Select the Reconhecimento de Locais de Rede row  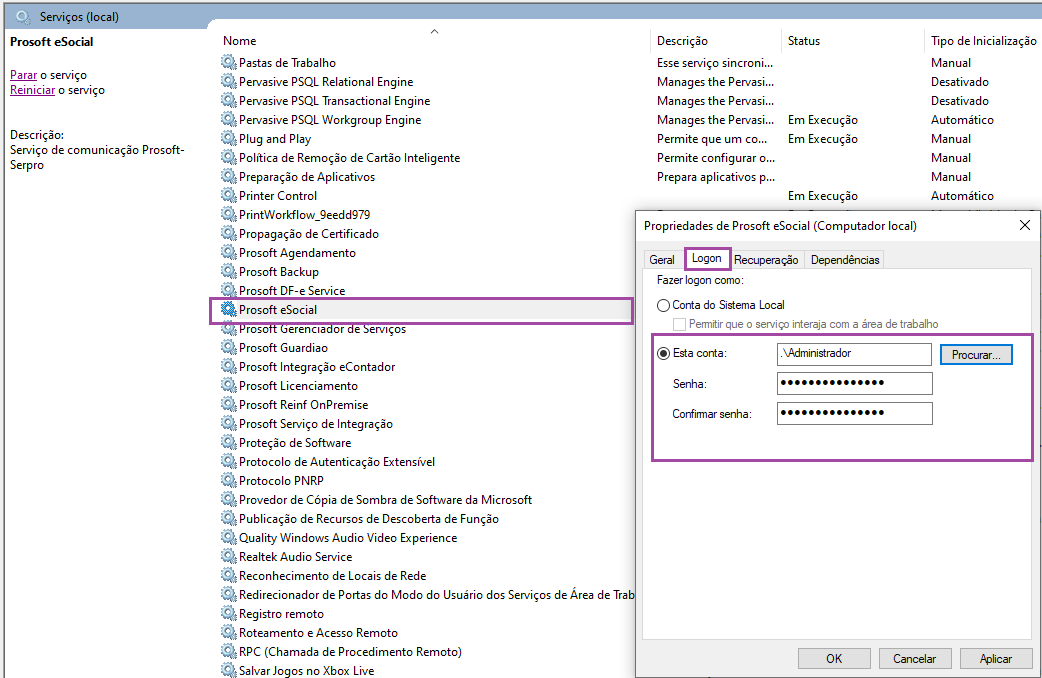pos(332,576)
